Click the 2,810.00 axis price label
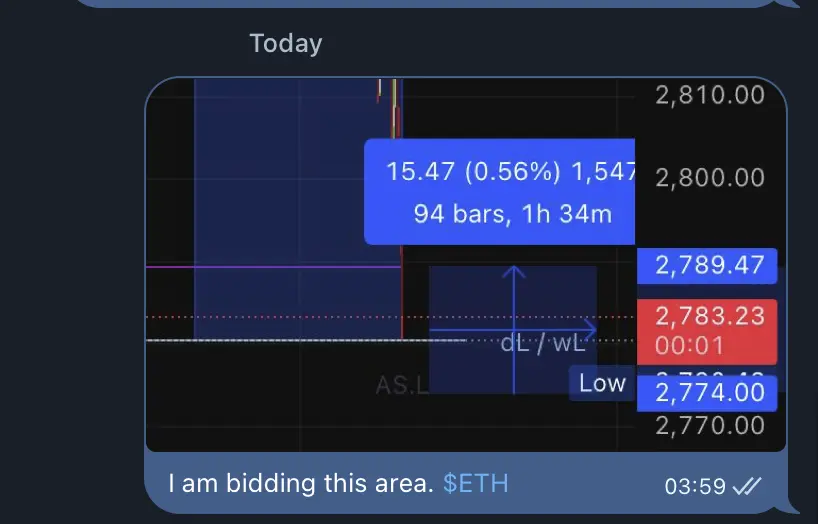Screen dimensions: 818x524 (710, 95)
